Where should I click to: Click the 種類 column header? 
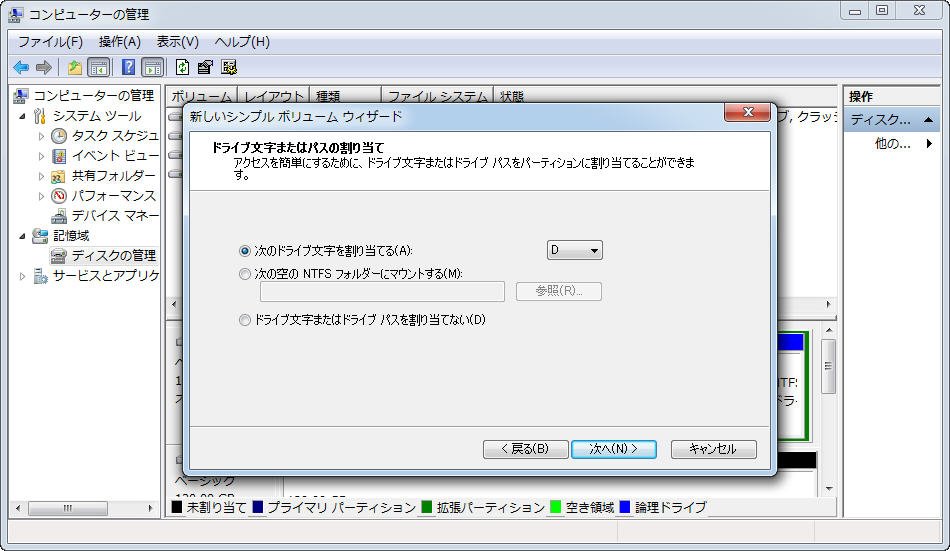coord(345,96)
